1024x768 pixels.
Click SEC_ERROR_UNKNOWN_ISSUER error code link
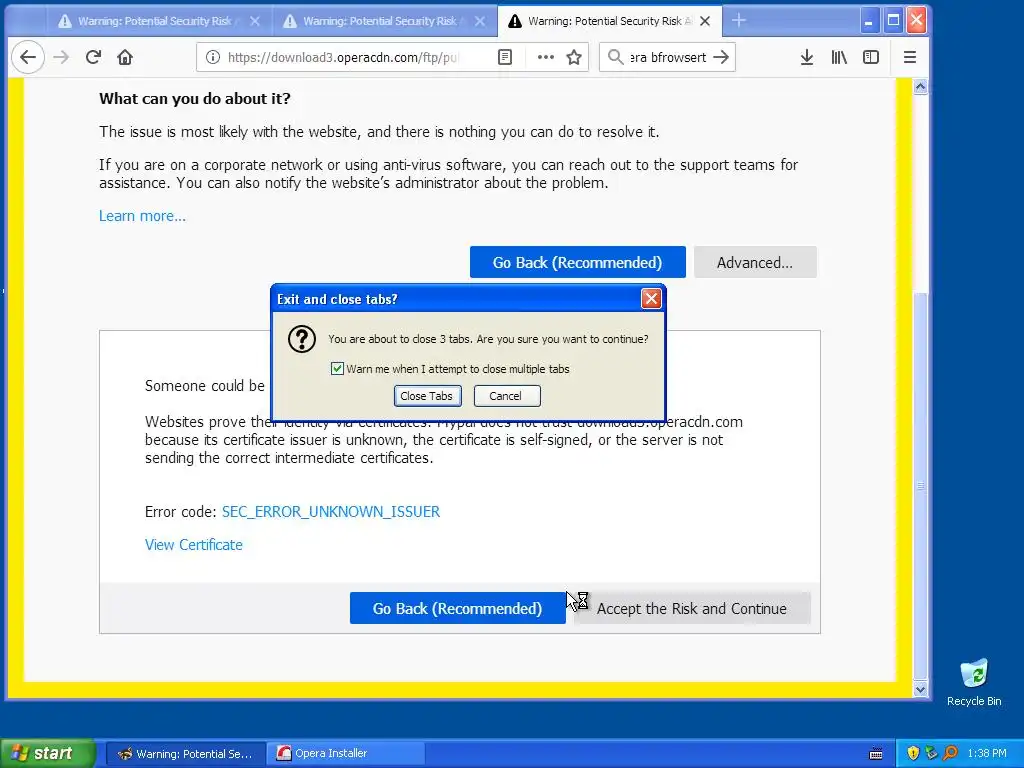pyautogui.click(x=330, y=511)
